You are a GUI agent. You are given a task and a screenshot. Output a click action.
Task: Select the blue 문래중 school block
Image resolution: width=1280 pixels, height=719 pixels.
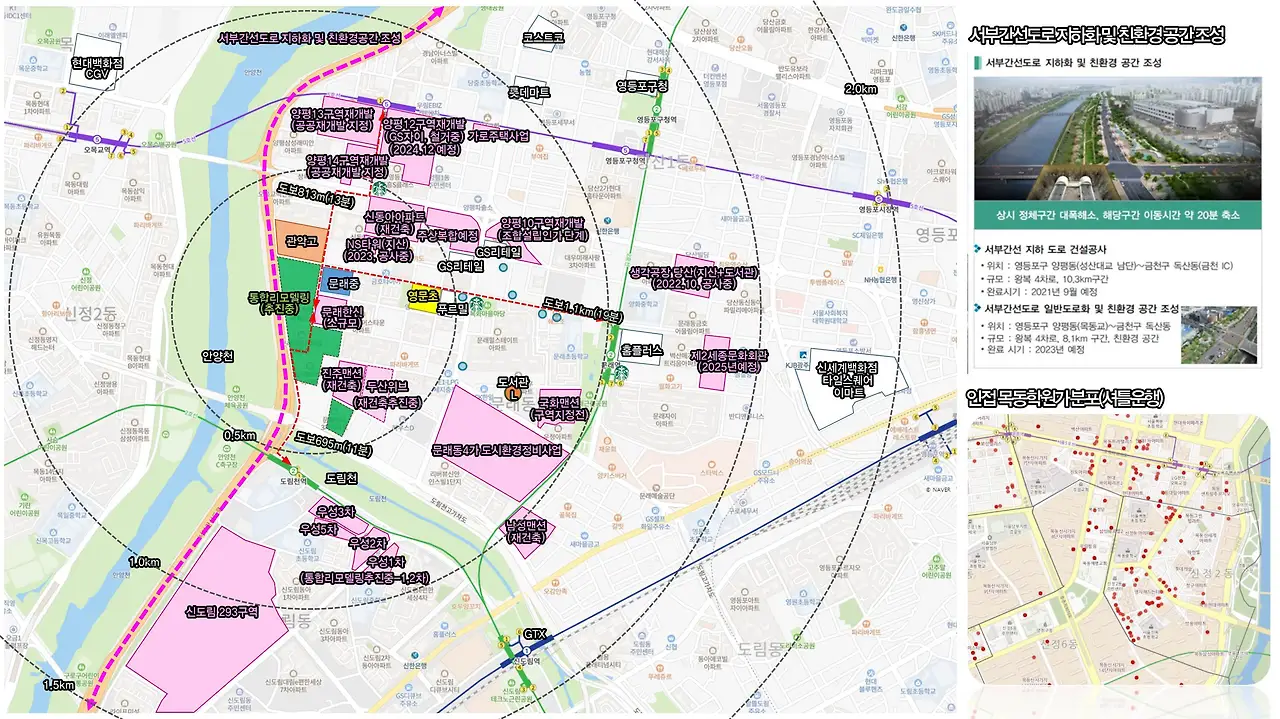336,286
